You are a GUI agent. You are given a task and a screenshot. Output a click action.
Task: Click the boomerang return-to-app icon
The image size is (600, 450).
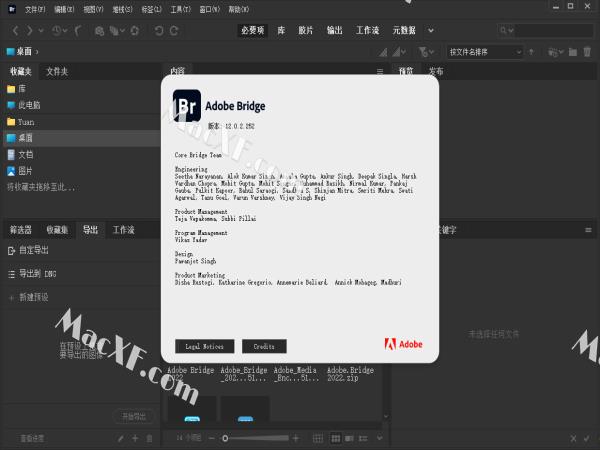pyautogui.click(x=78, y=30)
